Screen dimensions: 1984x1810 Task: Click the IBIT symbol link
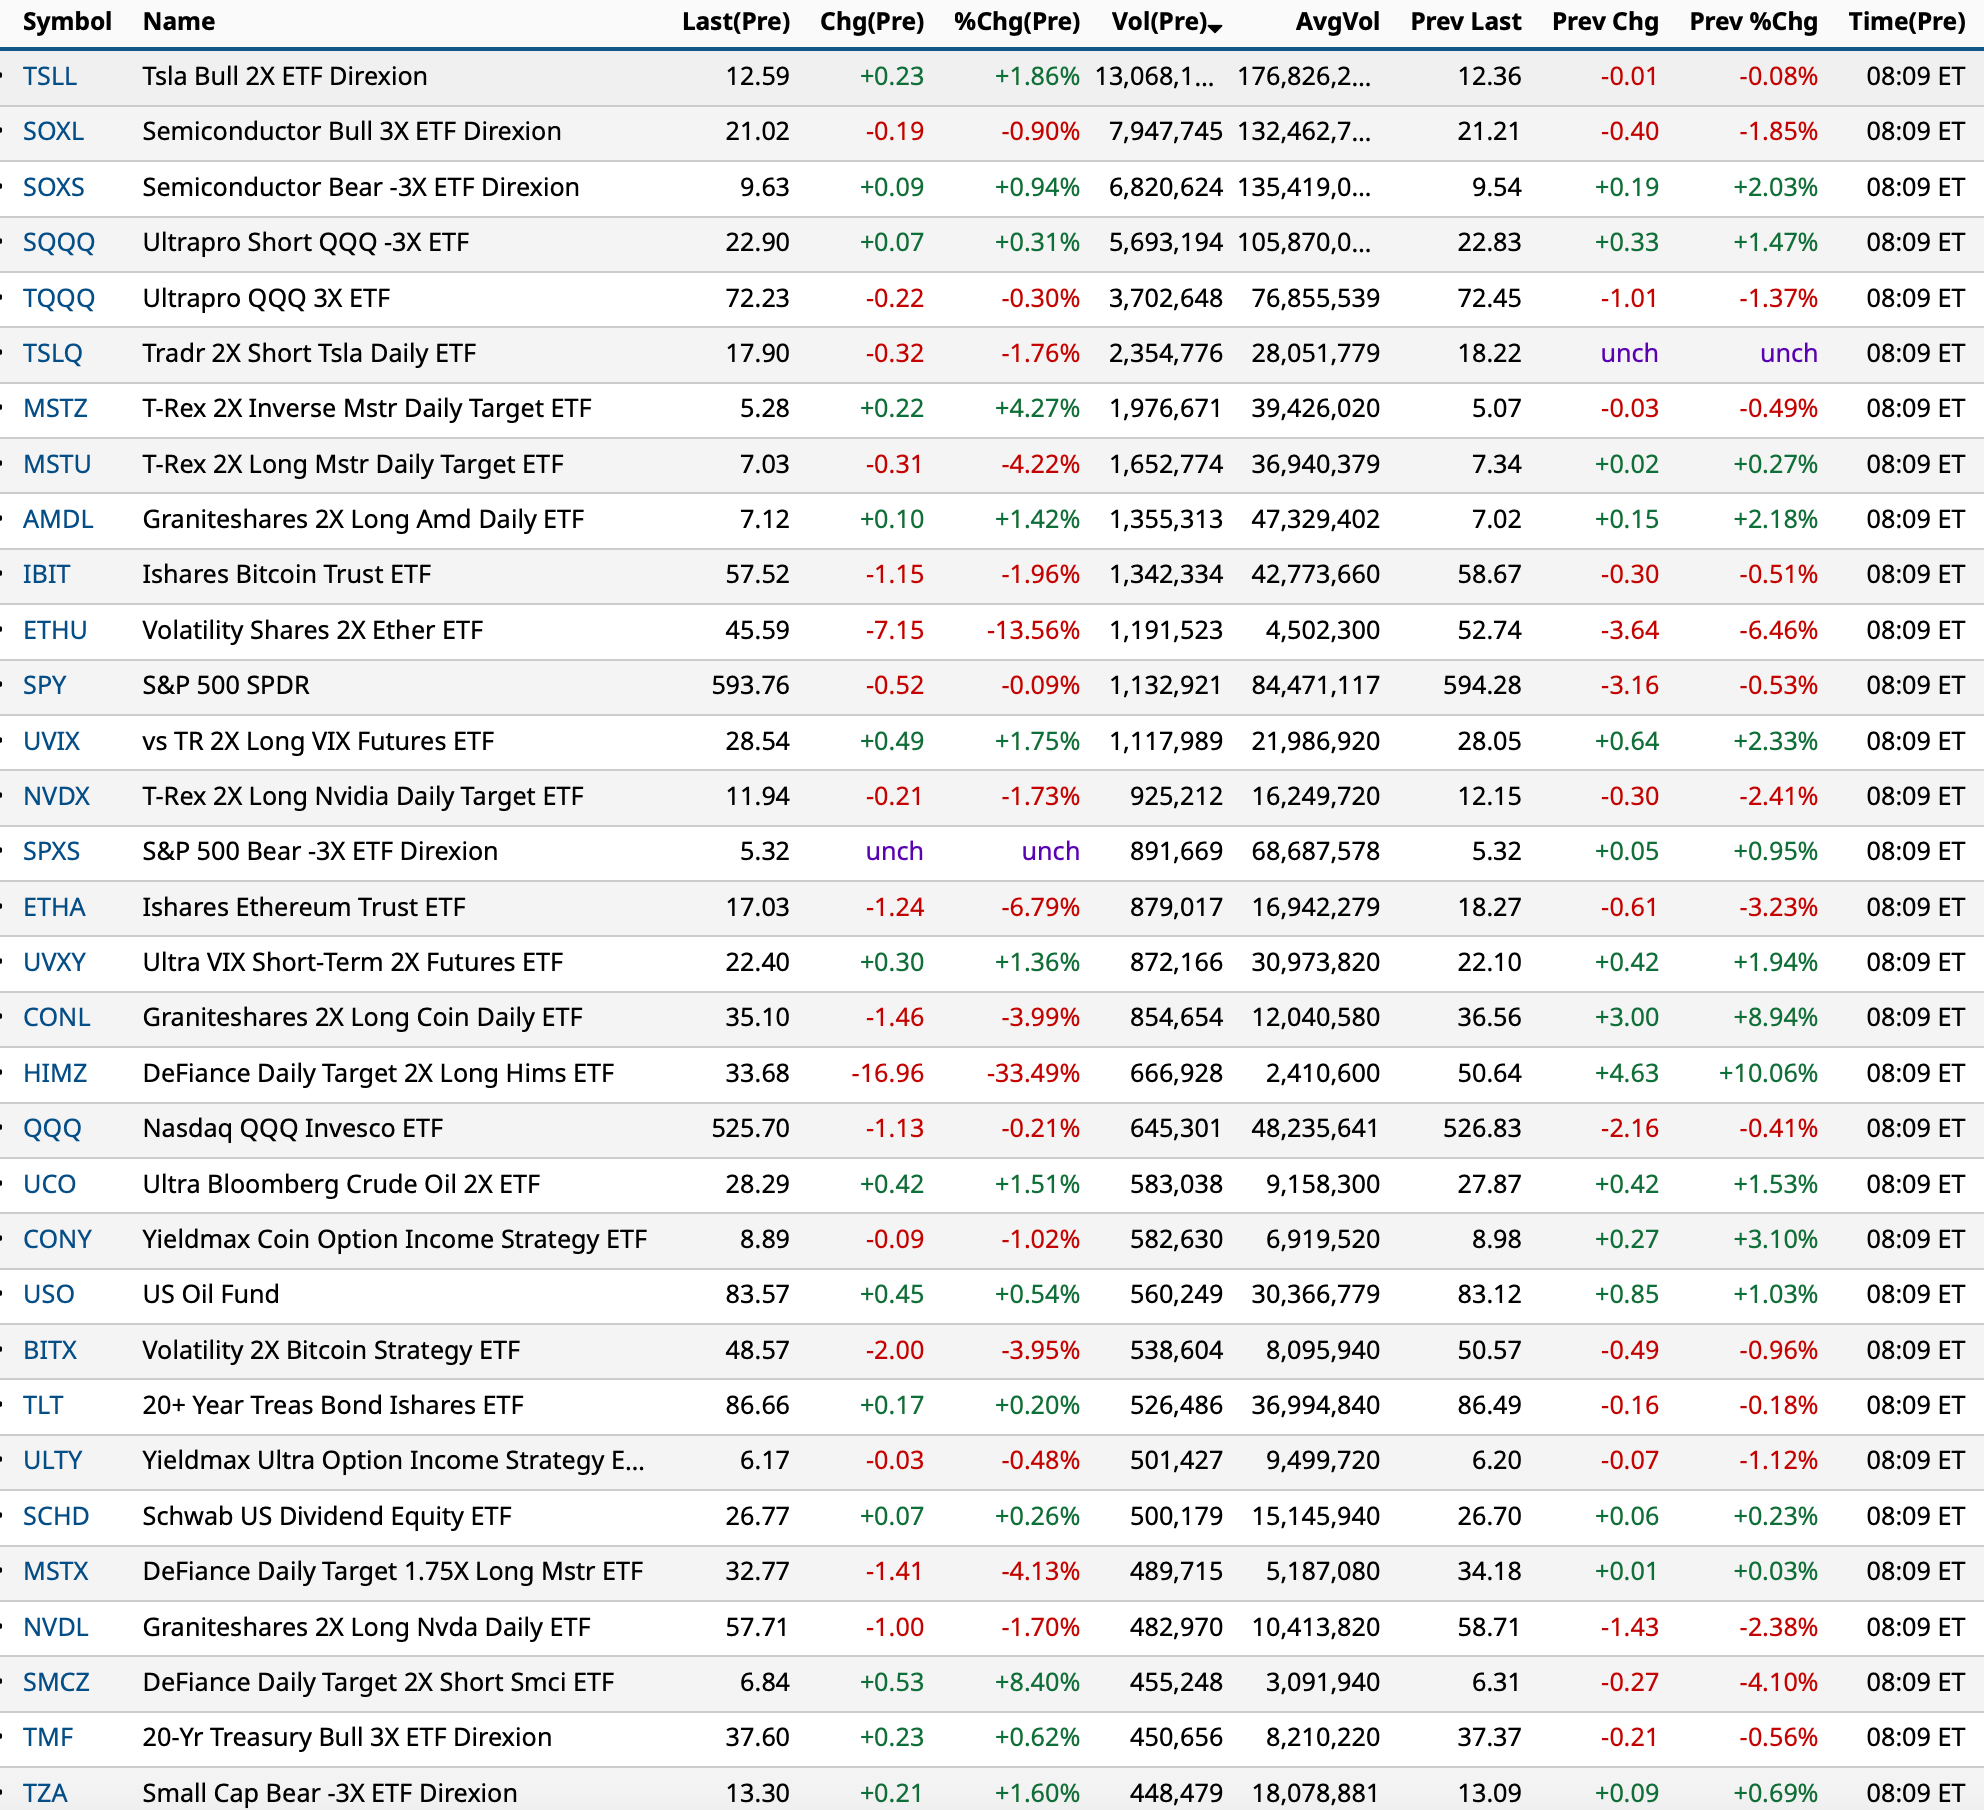47,575
